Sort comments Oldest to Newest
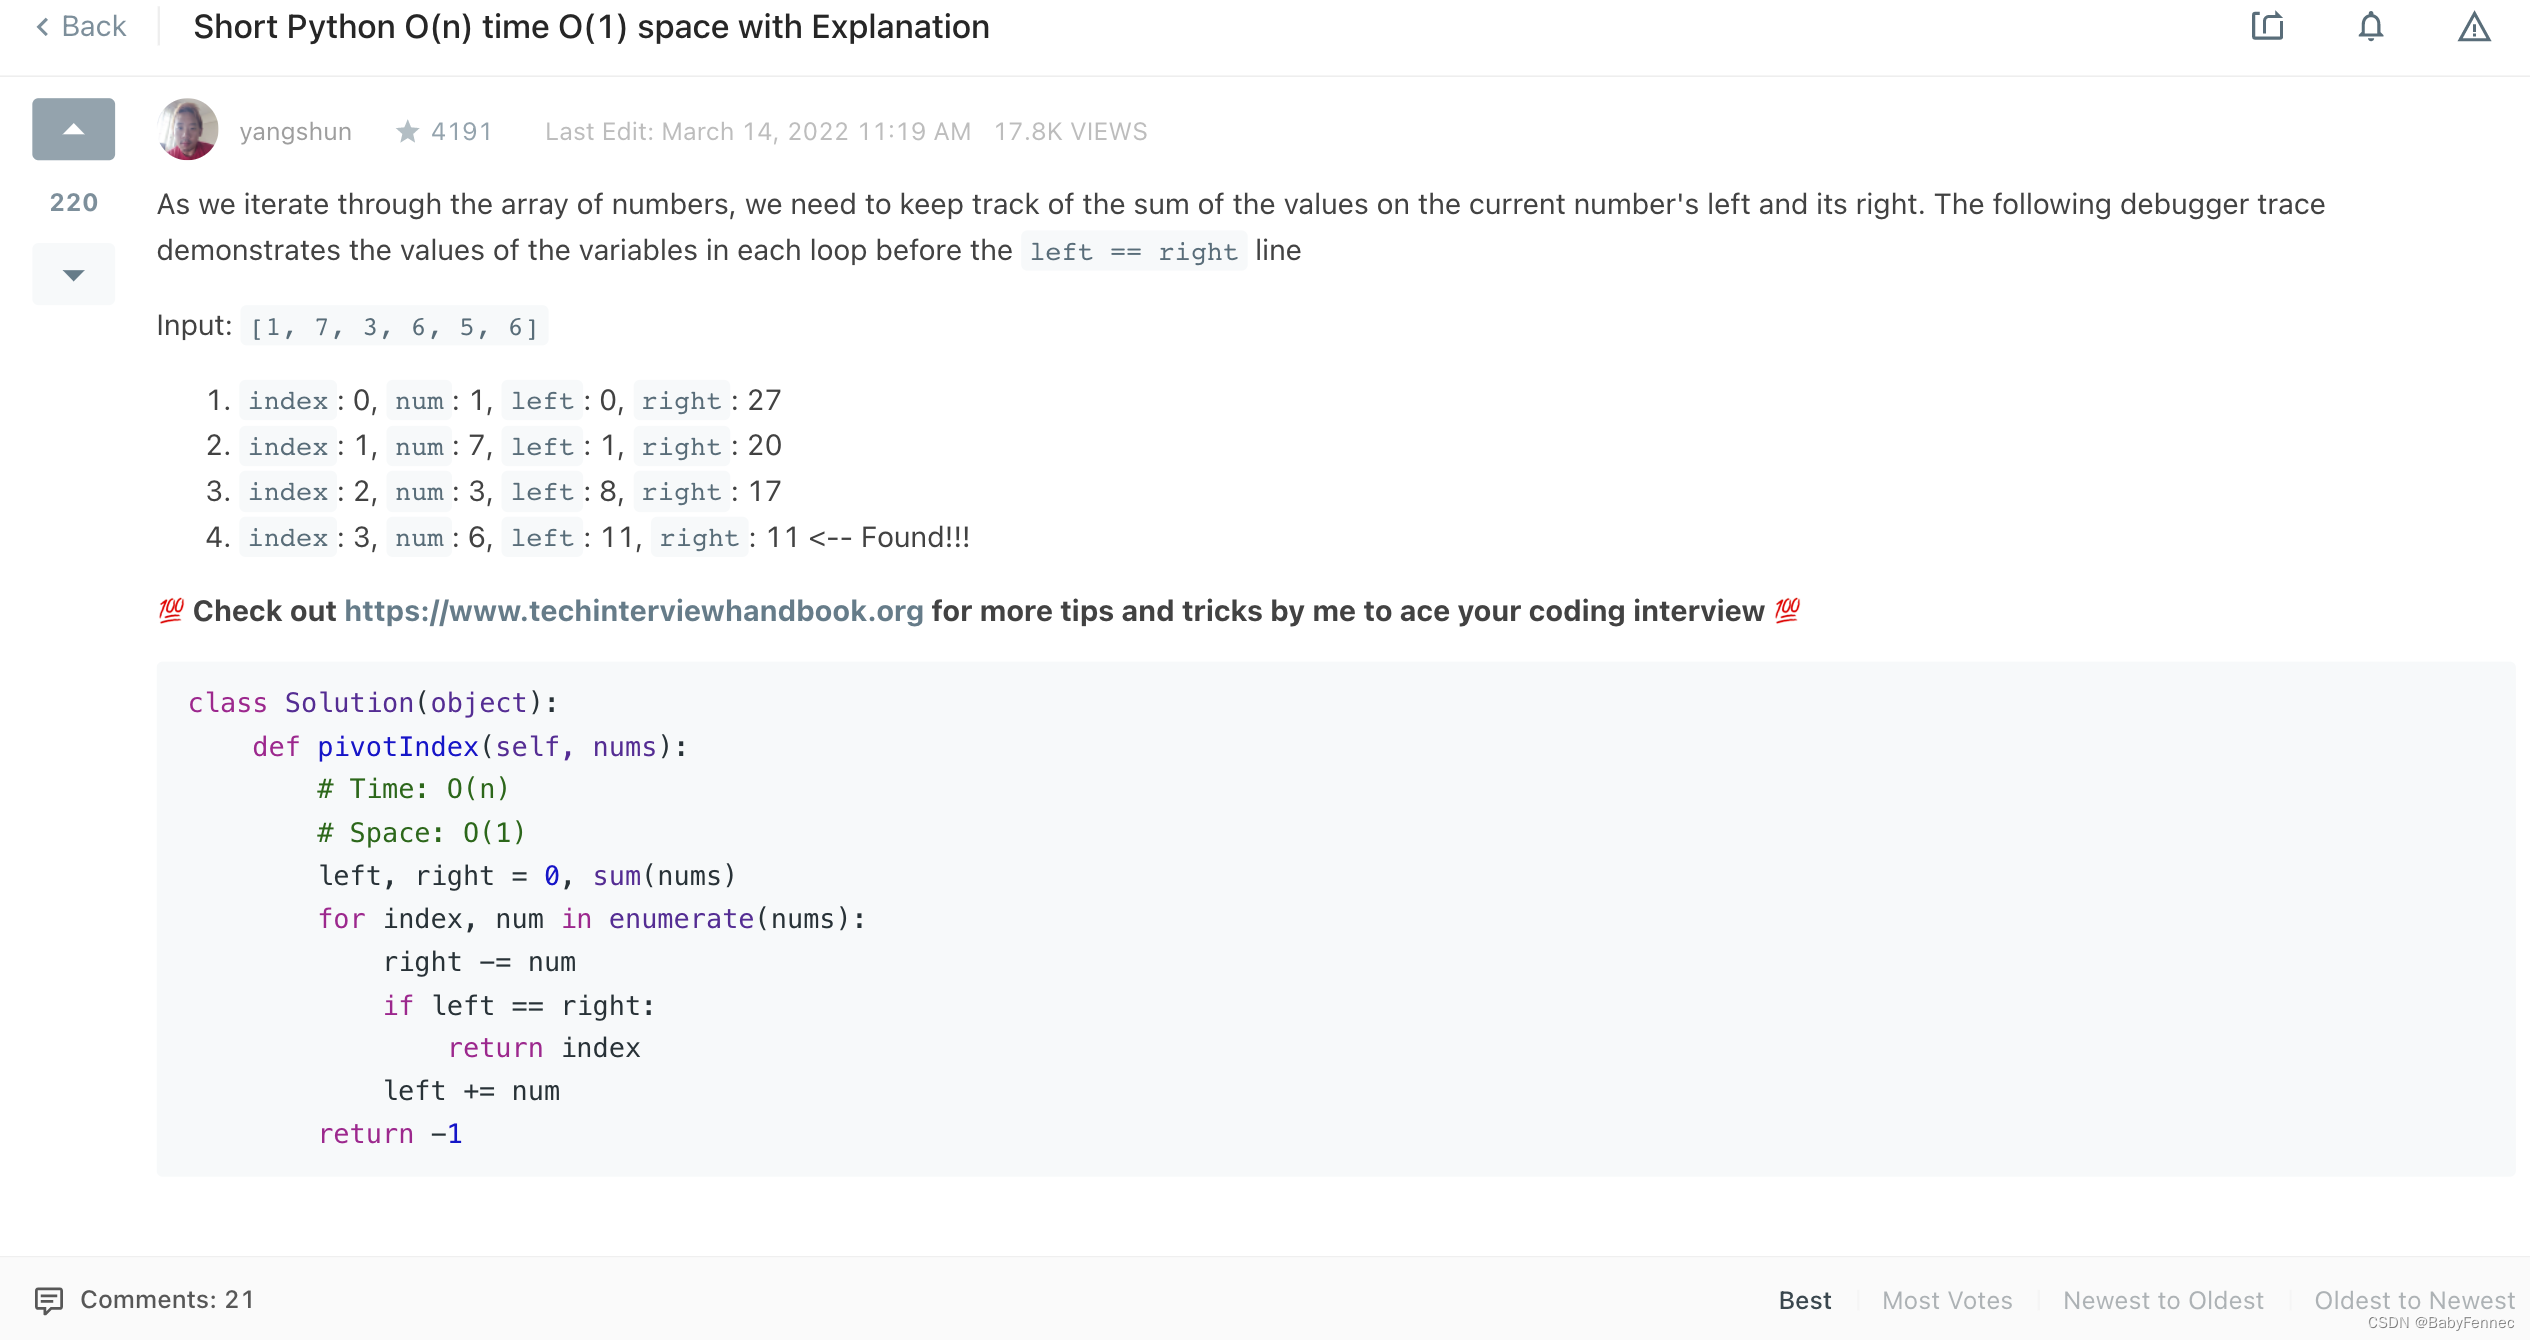The width and height of the screenshot is (2530, 1340). point(2413,1300)
